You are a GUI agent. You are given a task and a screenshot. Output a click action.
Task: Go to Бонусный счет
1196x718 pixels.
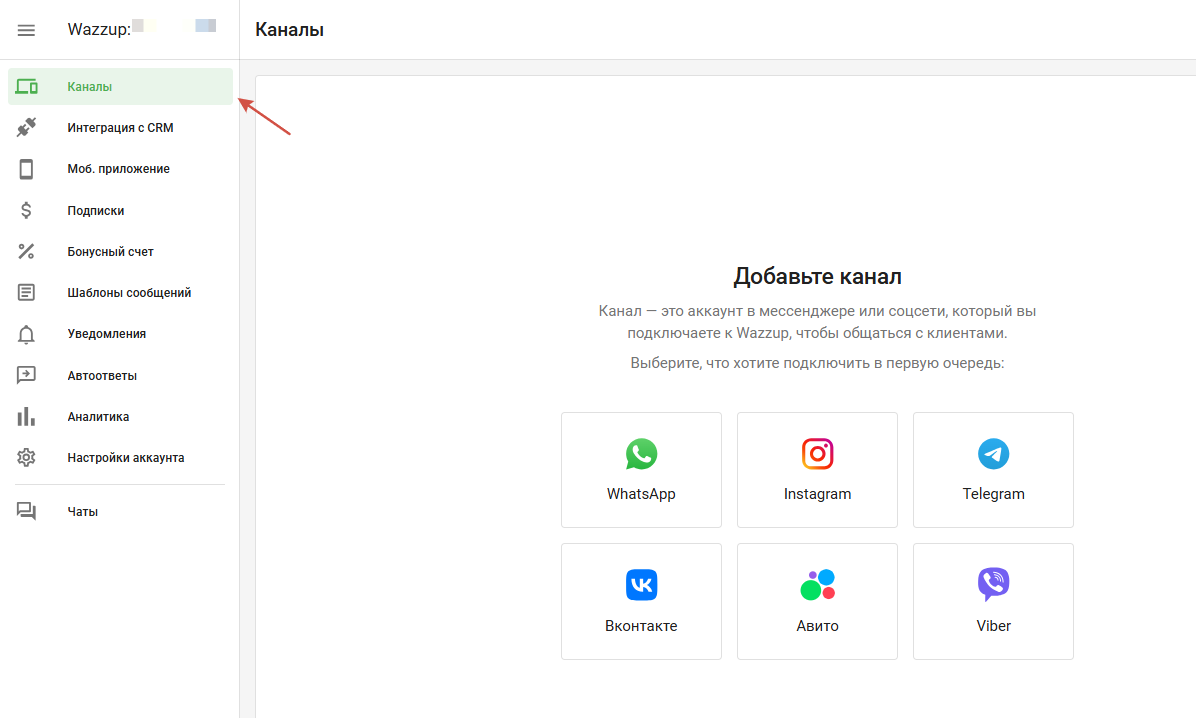[x=110, y=252]
